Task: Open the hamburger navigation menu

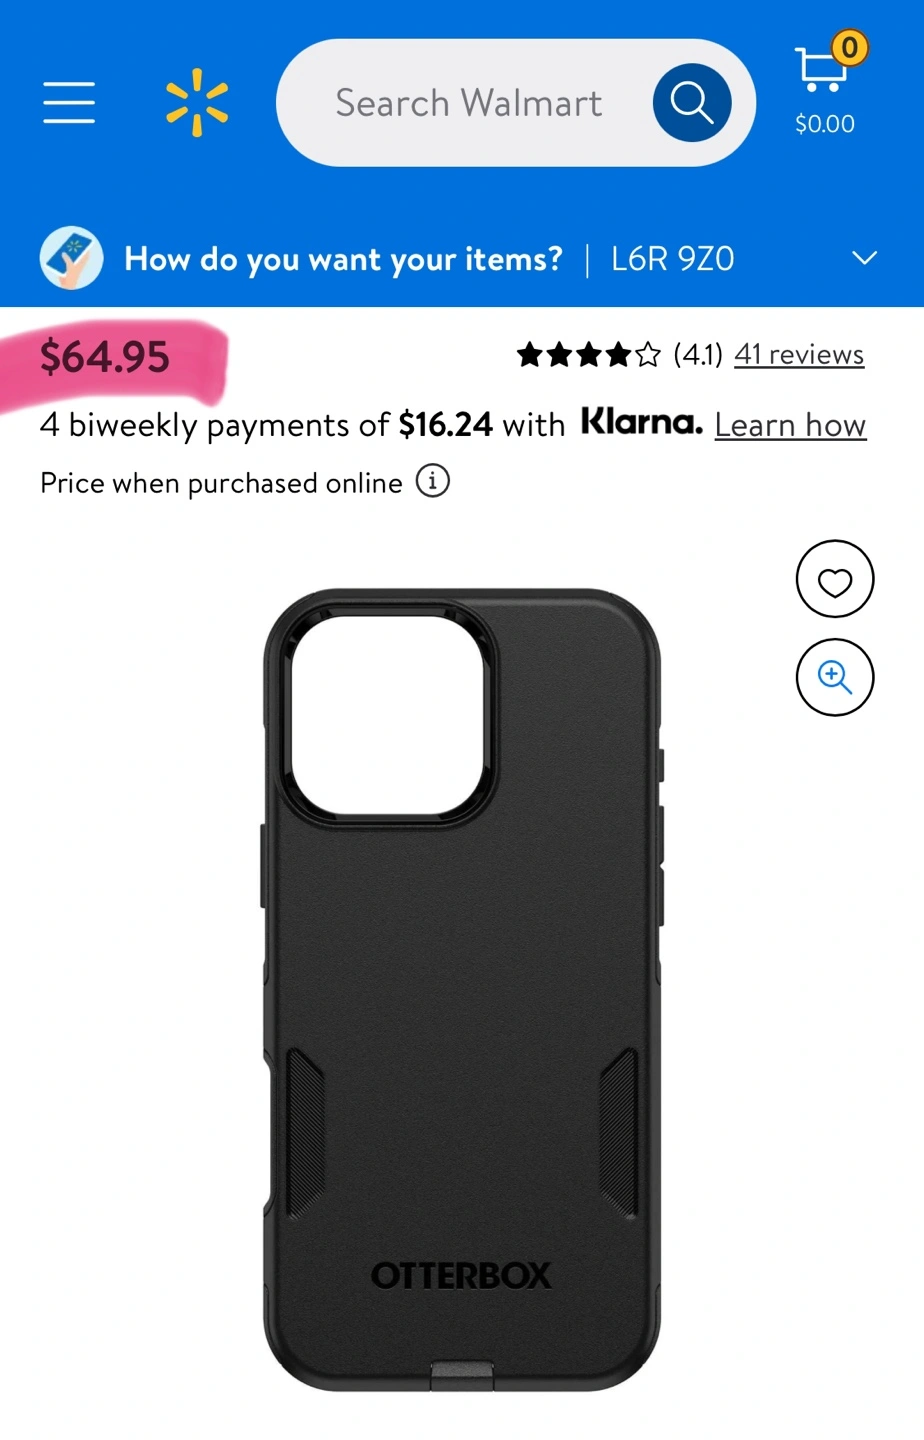Action: point(69,103)
